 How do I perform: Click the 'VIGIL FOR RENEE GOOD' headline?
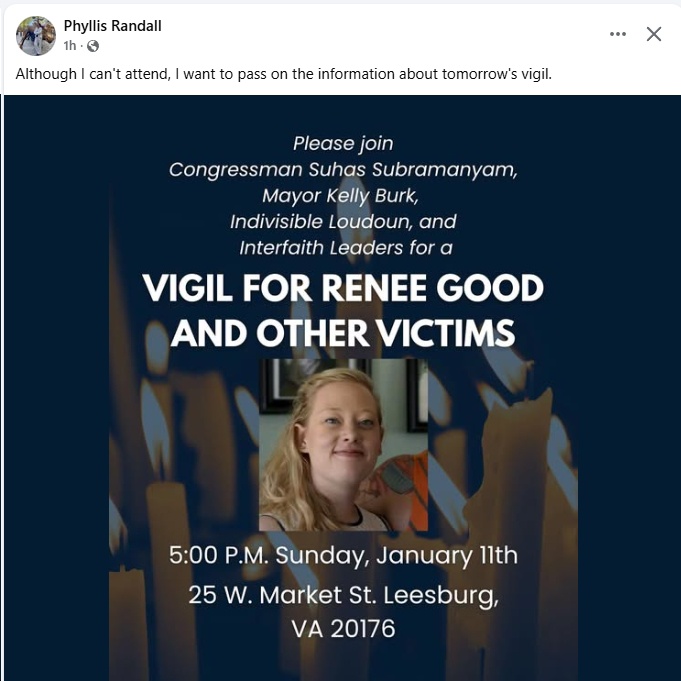343,288
